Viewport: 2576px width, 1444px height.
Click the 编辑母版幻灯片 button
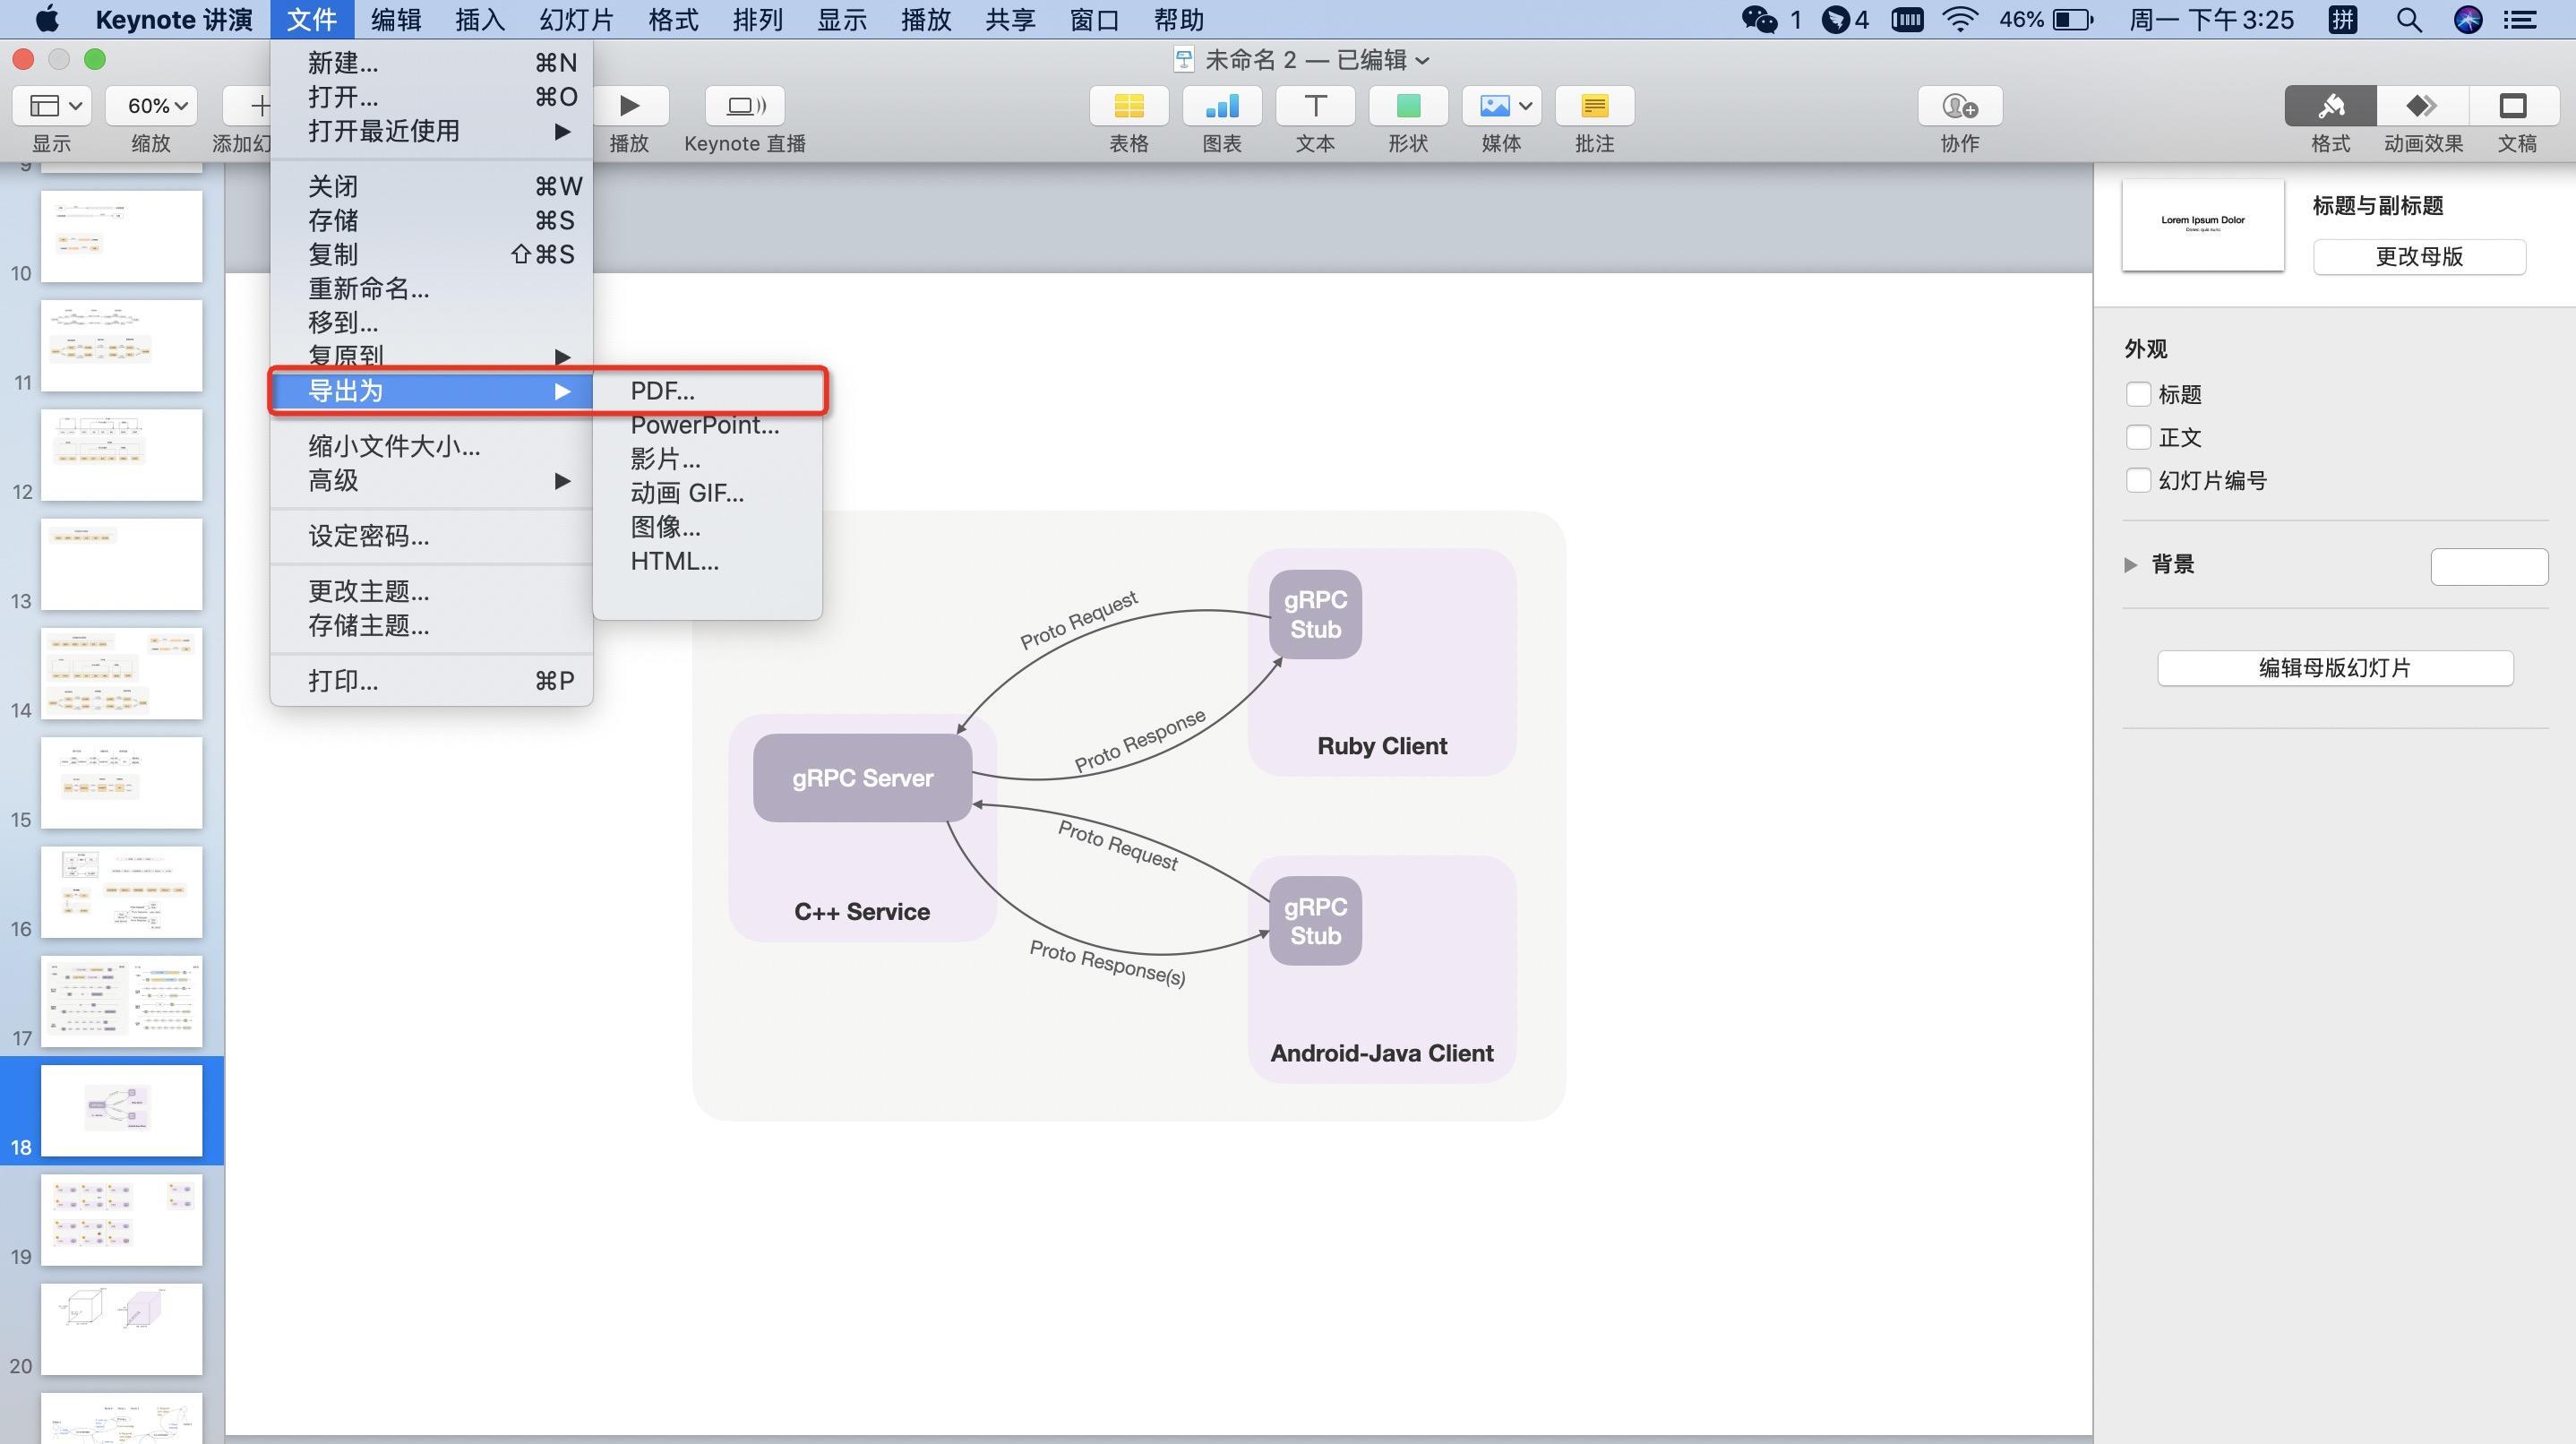coord(2335,668)
